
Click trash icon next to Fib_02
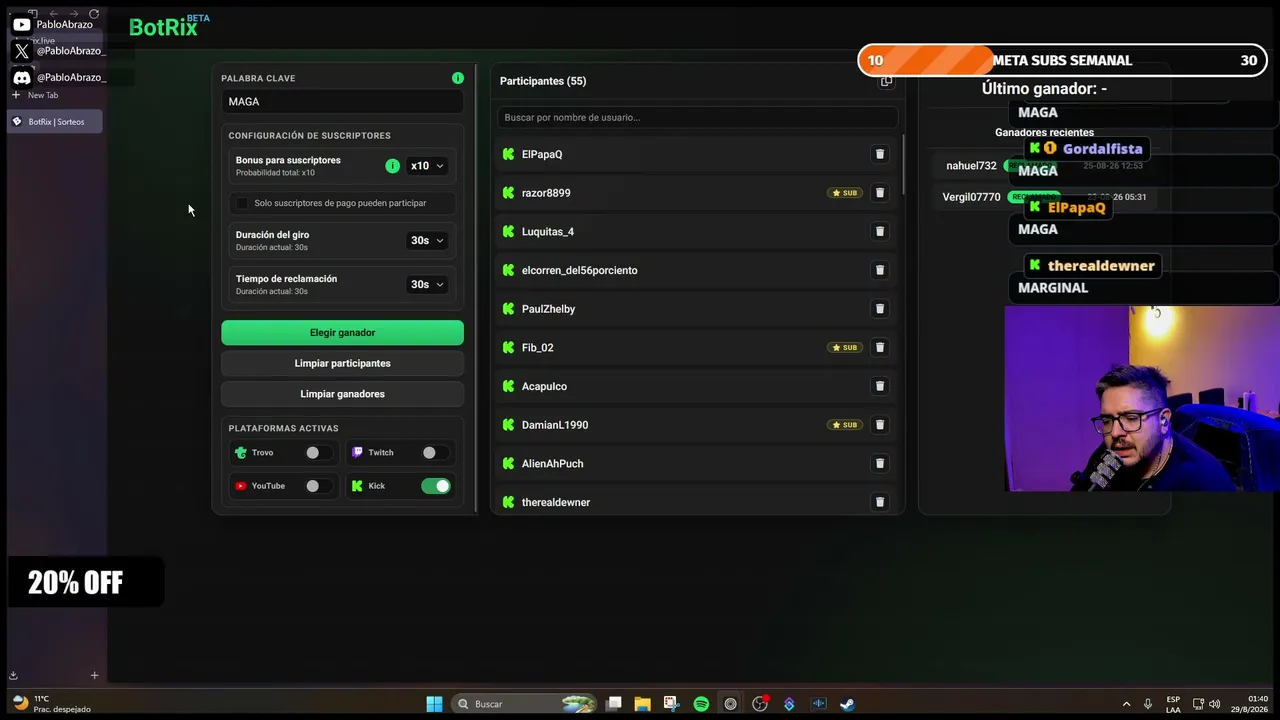pyautogui.click(x=880, y=347)
